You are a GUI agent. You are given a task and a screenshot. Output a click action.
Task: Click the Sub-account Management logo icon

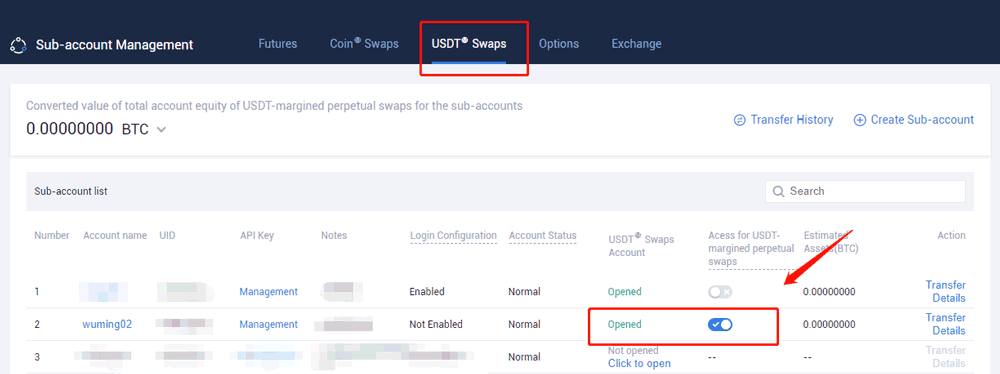pos(18,45)
